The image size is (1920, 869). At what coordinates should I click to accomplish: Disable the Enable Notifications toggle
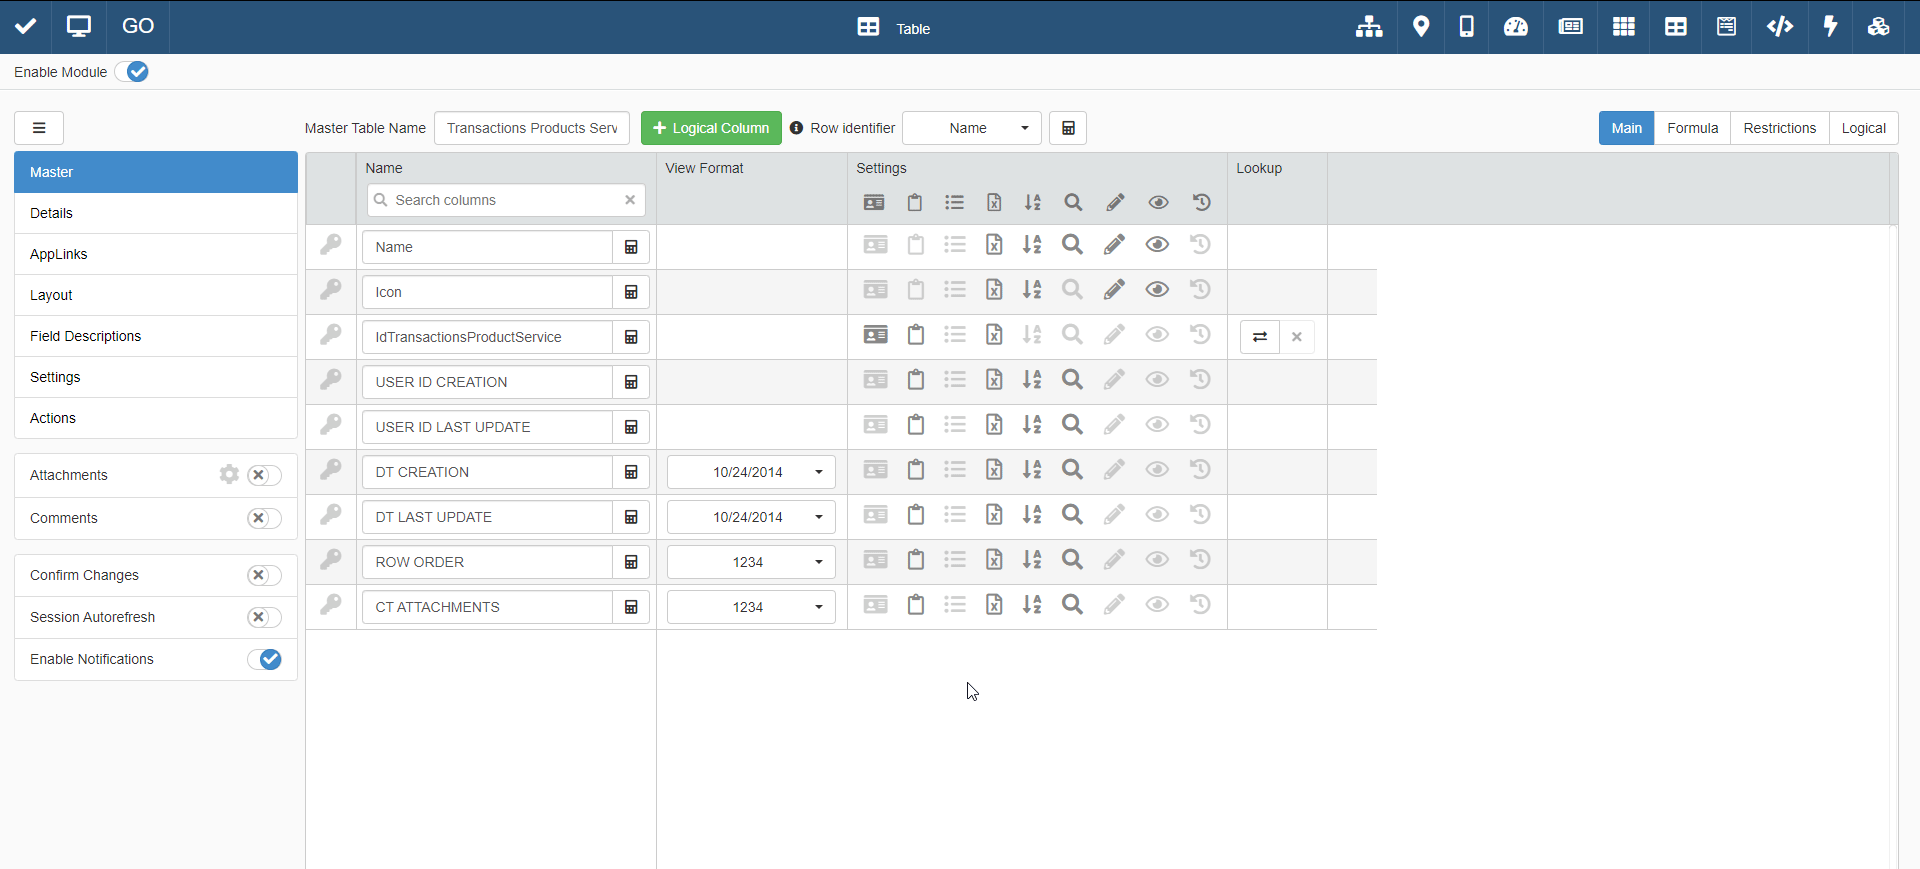[265, 659]
